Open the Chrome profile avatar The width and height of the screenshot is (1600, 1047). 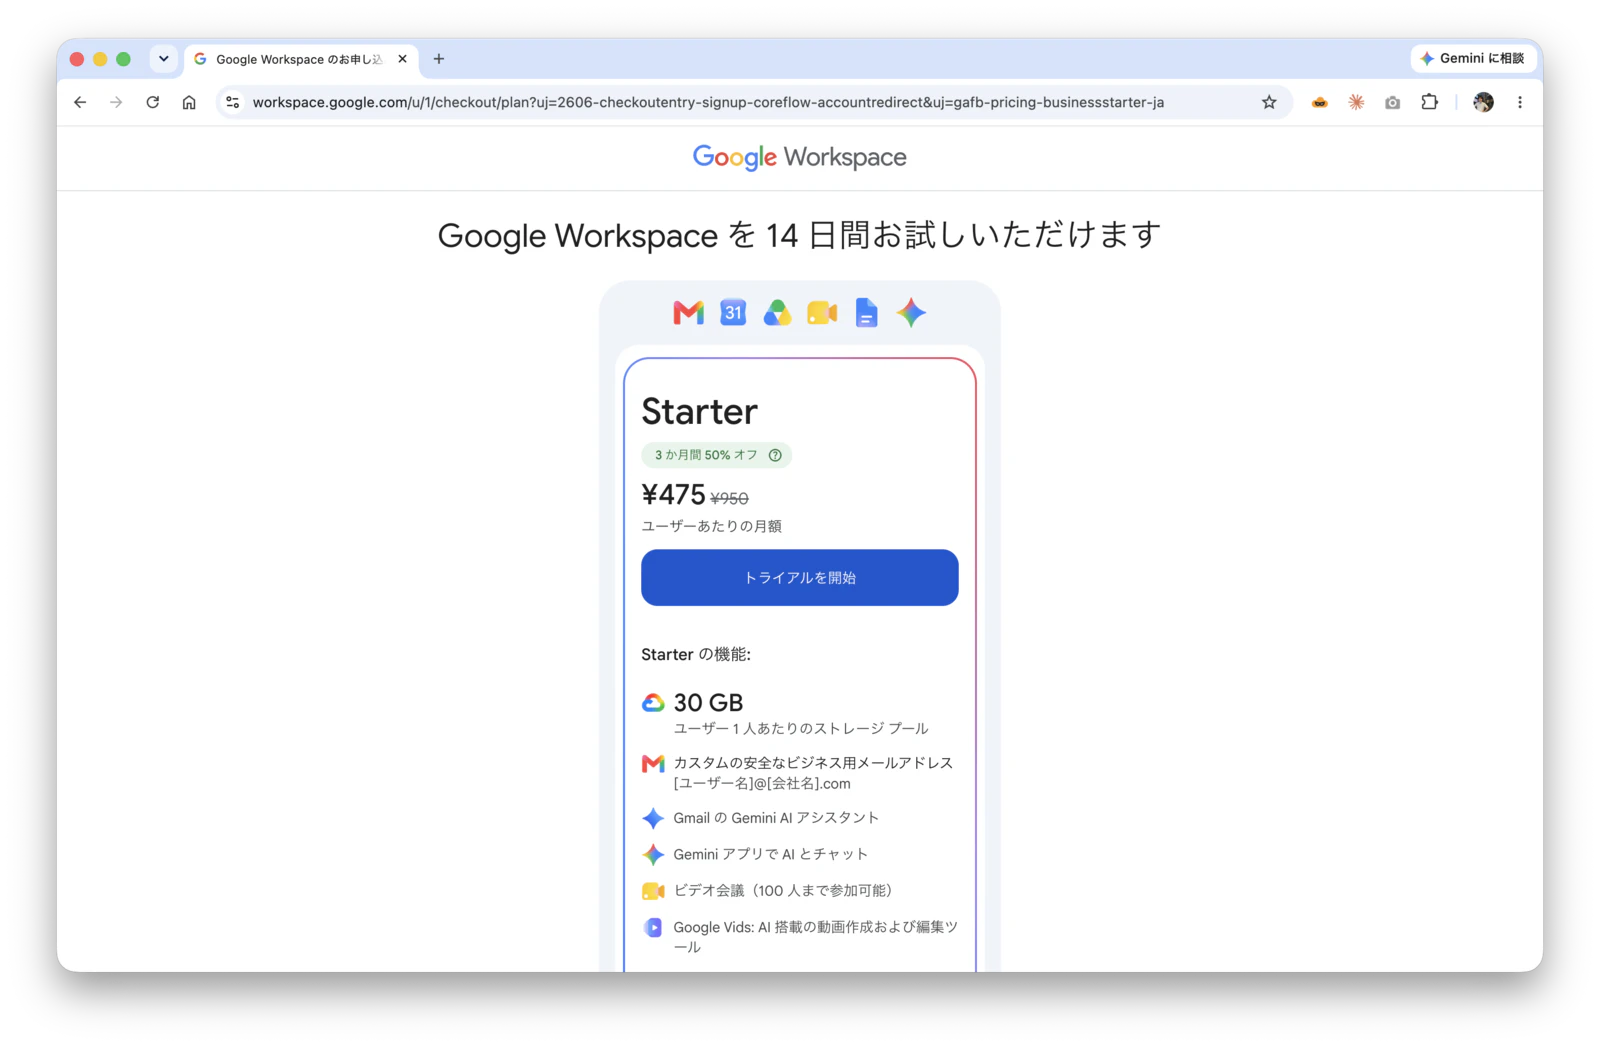(x=1483, y=102)
